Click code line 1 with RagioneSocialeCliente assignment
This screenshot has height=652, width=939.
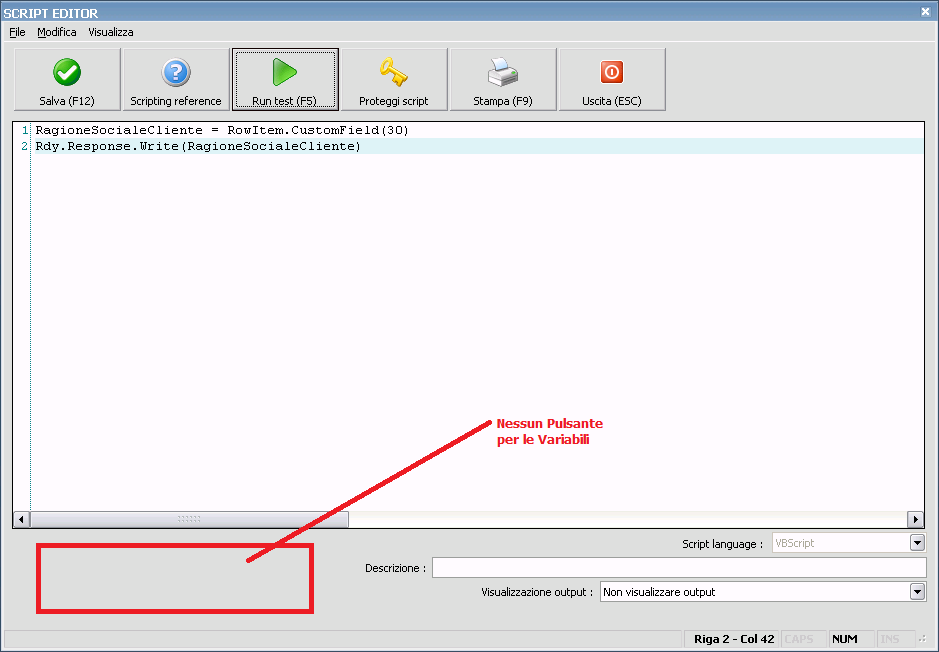[222, 130]
